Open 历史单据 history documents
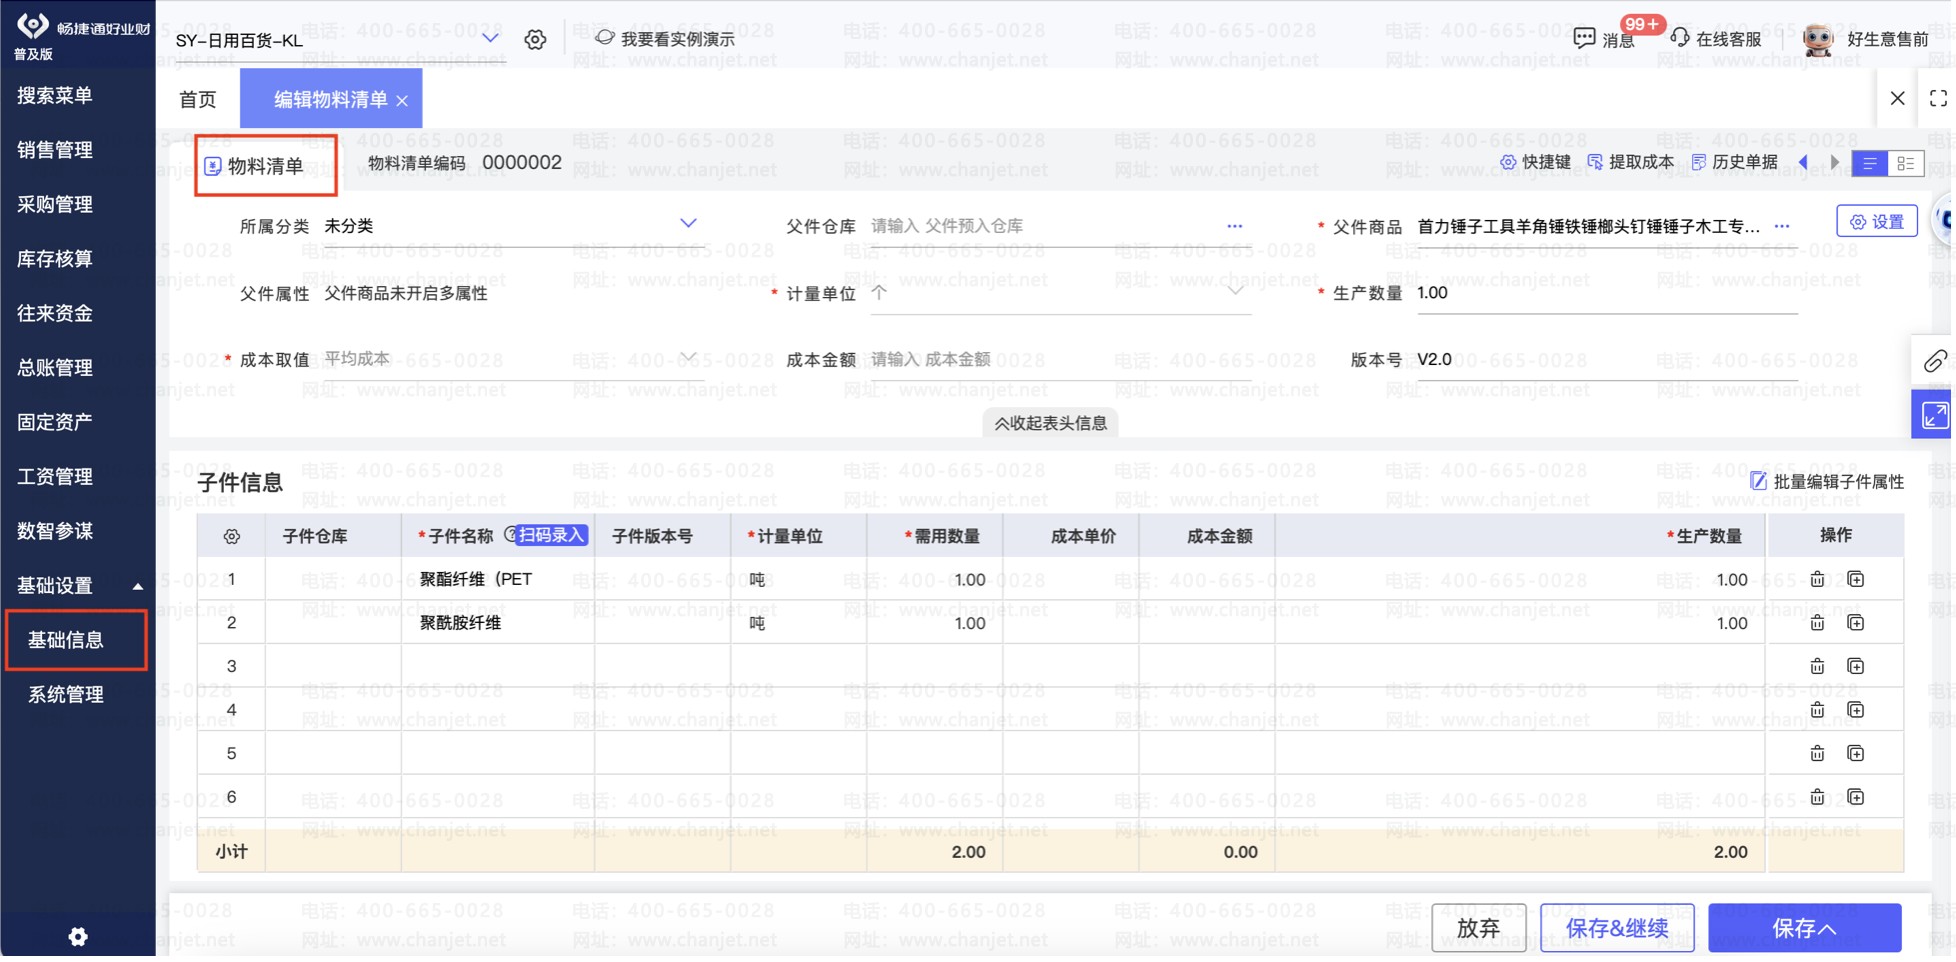This screenshot has height=962, width=1956. click(x=1734, y=162)
